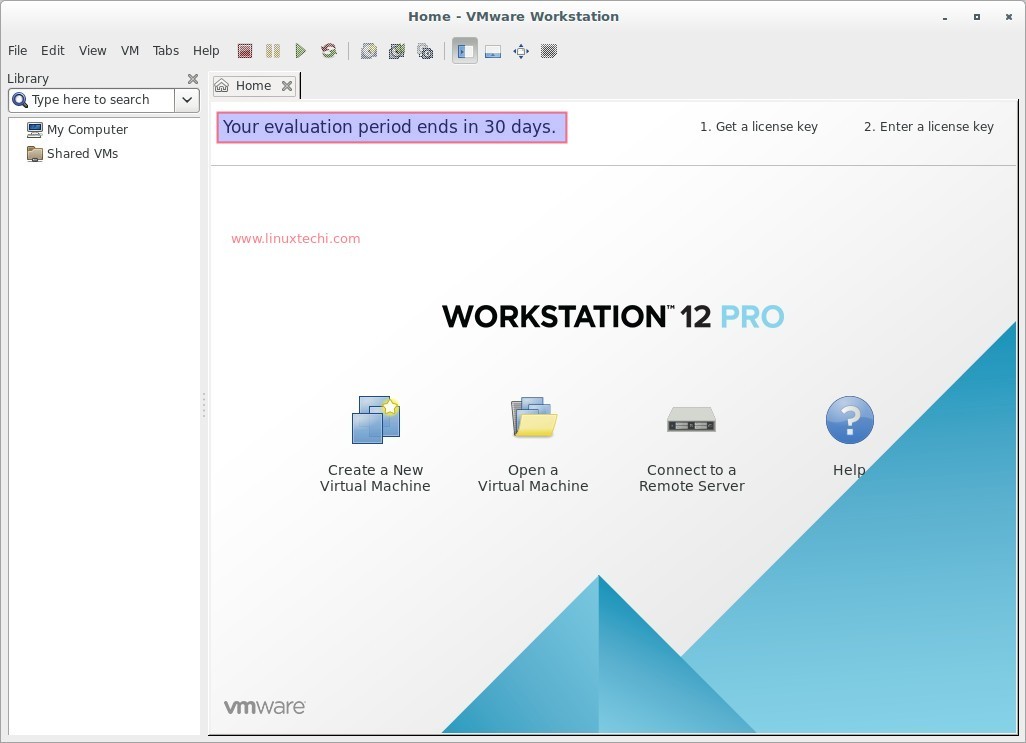Click the red Power Off toolbar icon
The height and width of the screenshot is (743, 1026).
point(245,51)
